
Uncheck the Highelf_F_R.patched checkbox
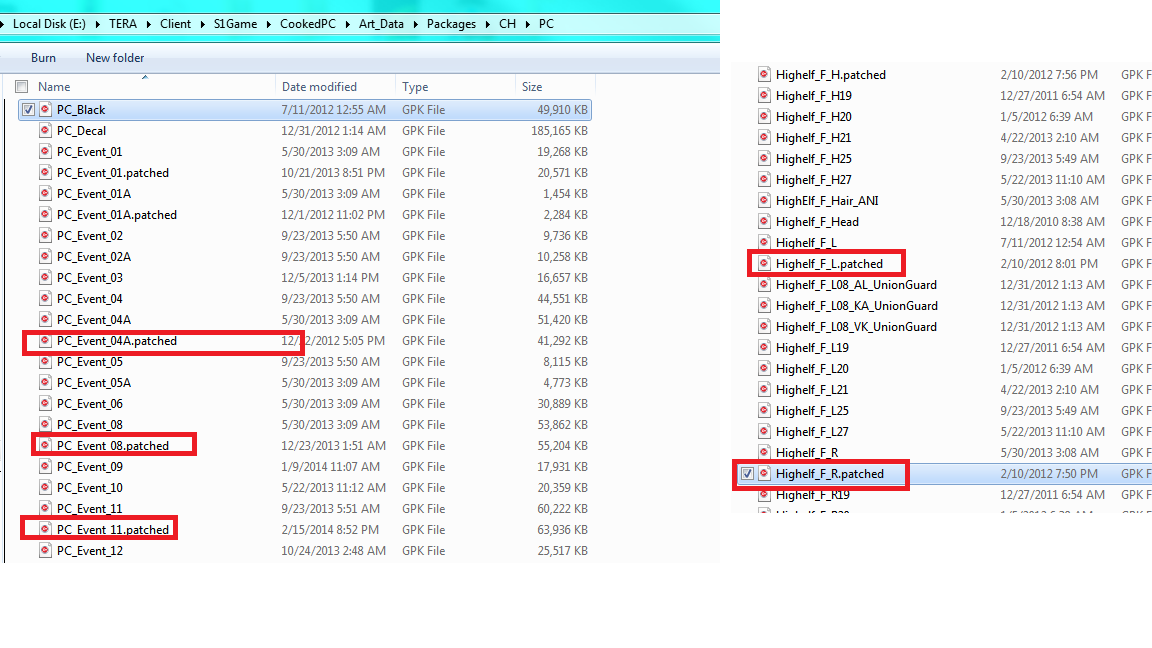pos(747,474)
